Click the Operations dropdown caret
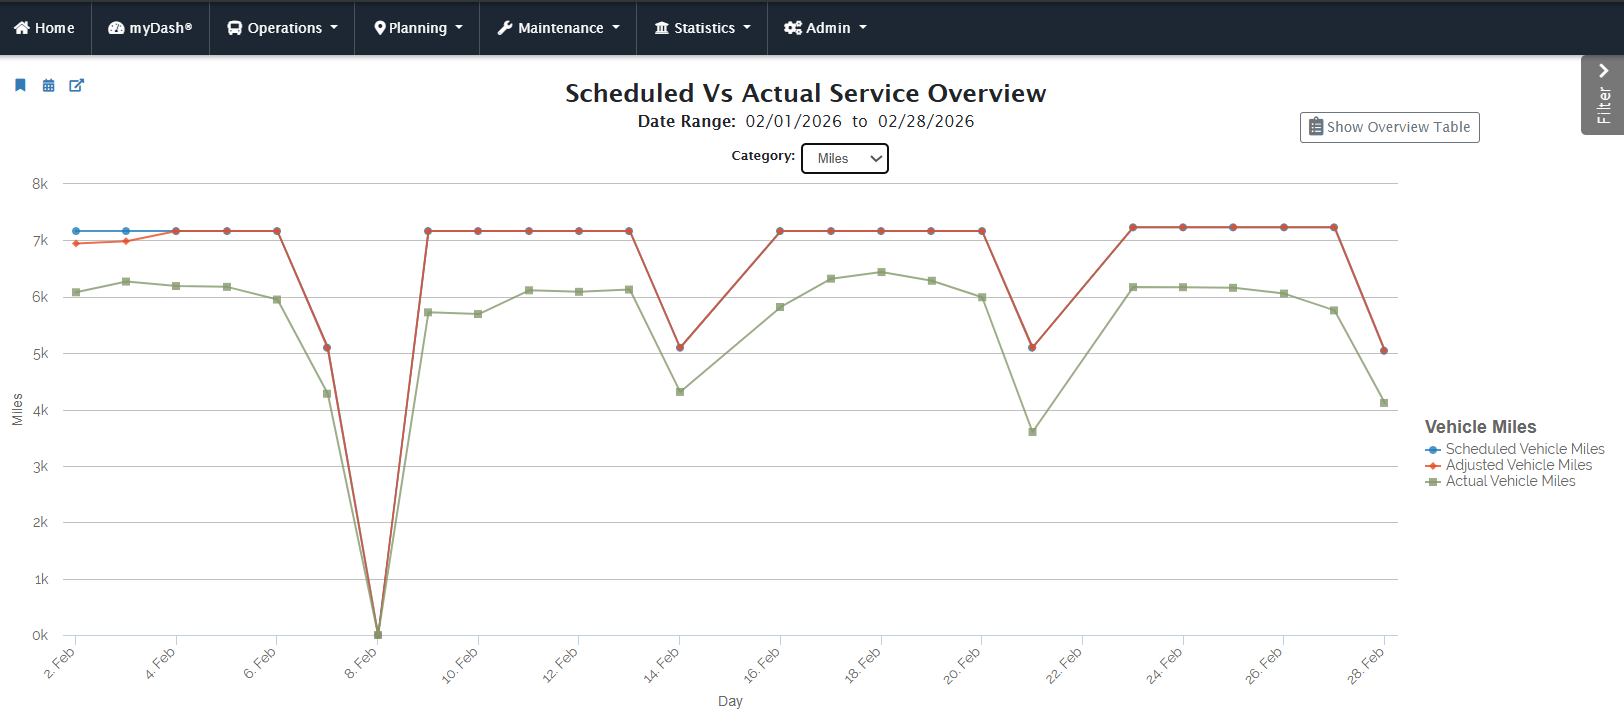1624x719 pixels. click(x=334, y=28)
